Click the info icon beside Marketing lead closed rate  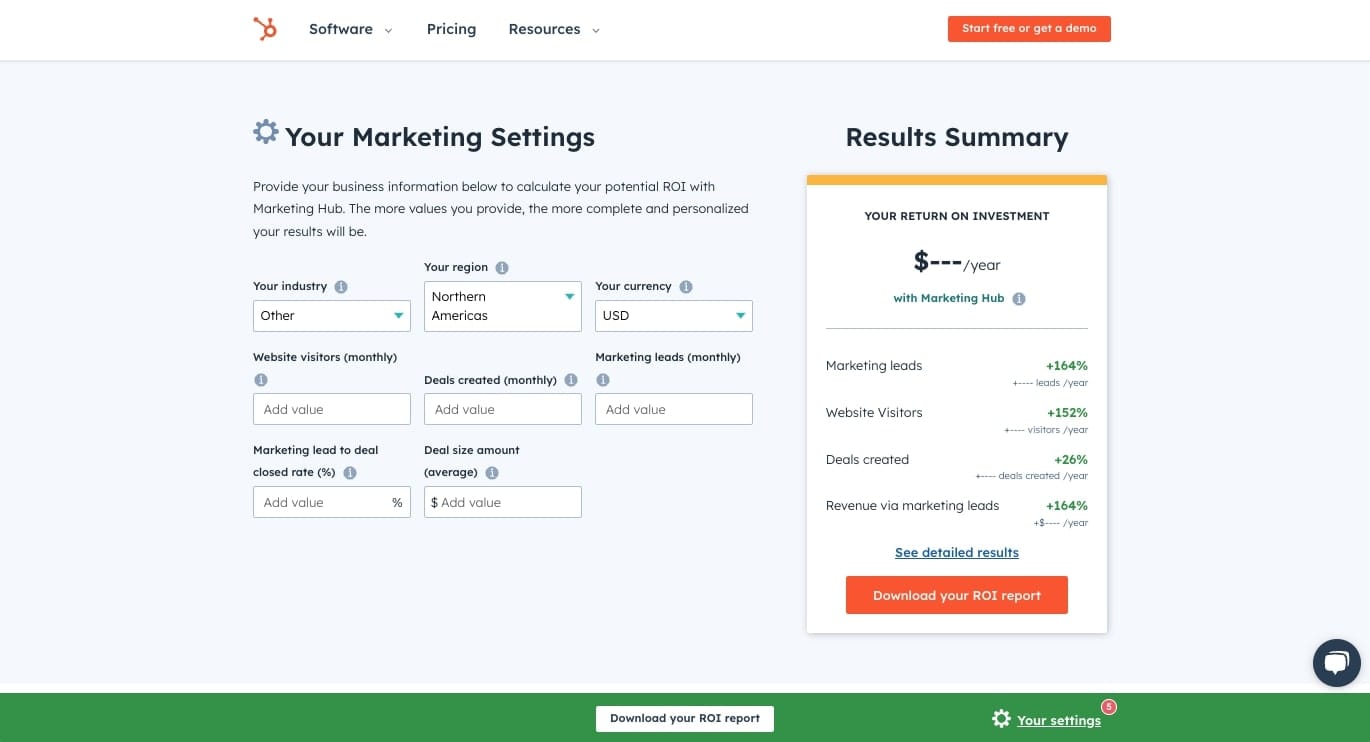click(x=350, y=472)
